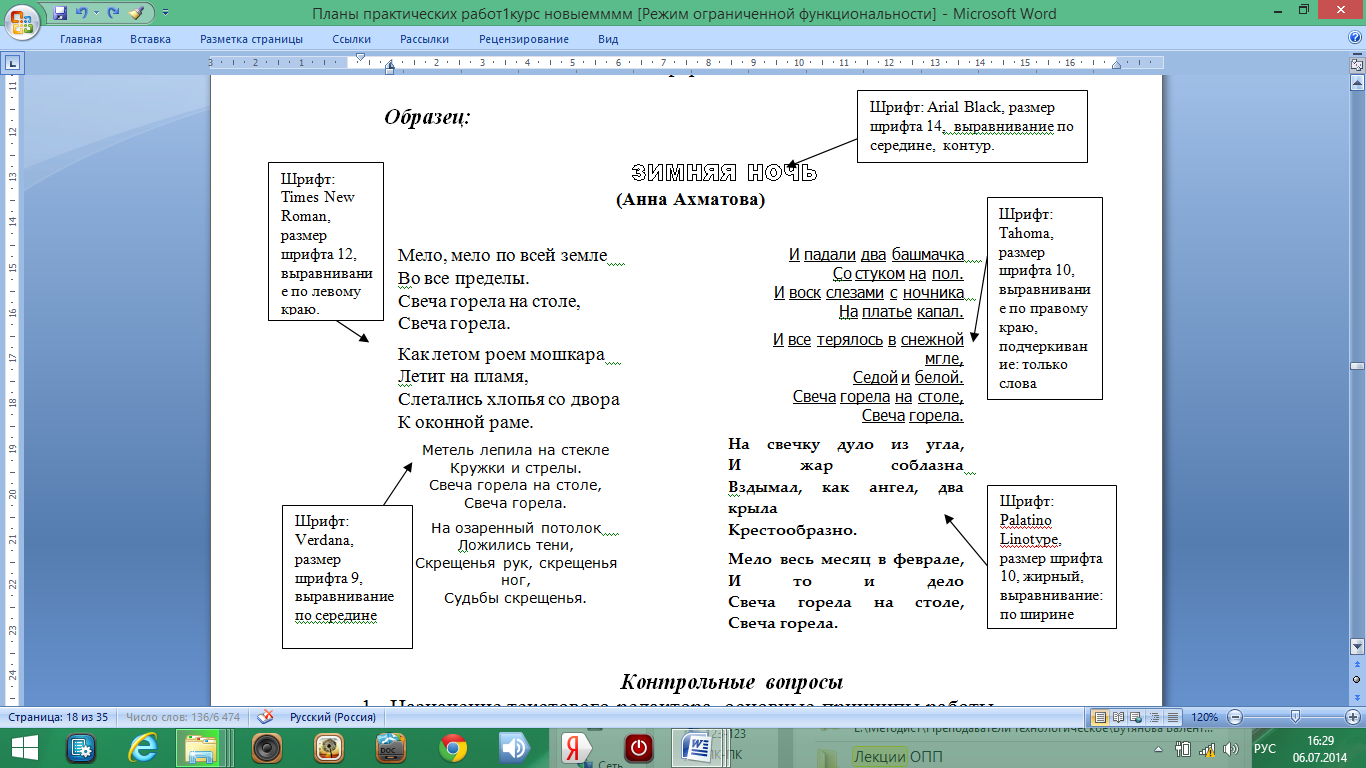
Task: Open File Explorer from taskbar
Action: click(204, 748)
